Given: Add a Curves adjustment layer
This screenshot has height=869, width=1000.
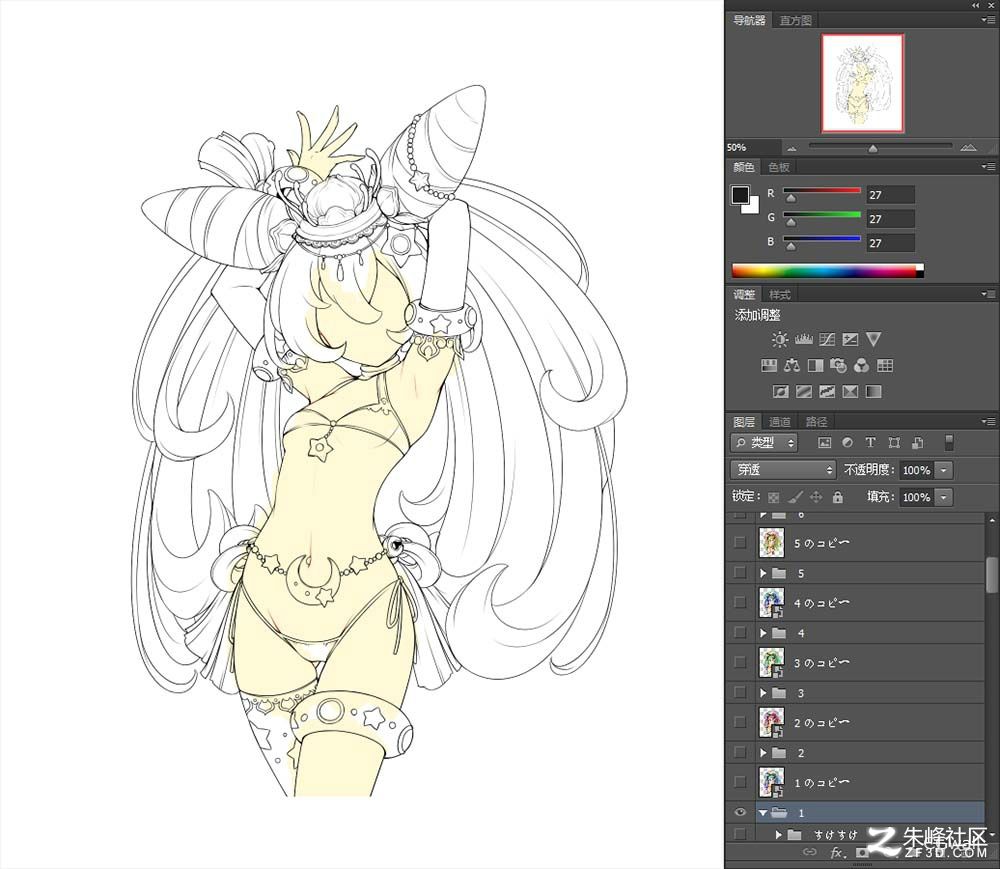Looking at the screenshot, I should click(827, 339).
